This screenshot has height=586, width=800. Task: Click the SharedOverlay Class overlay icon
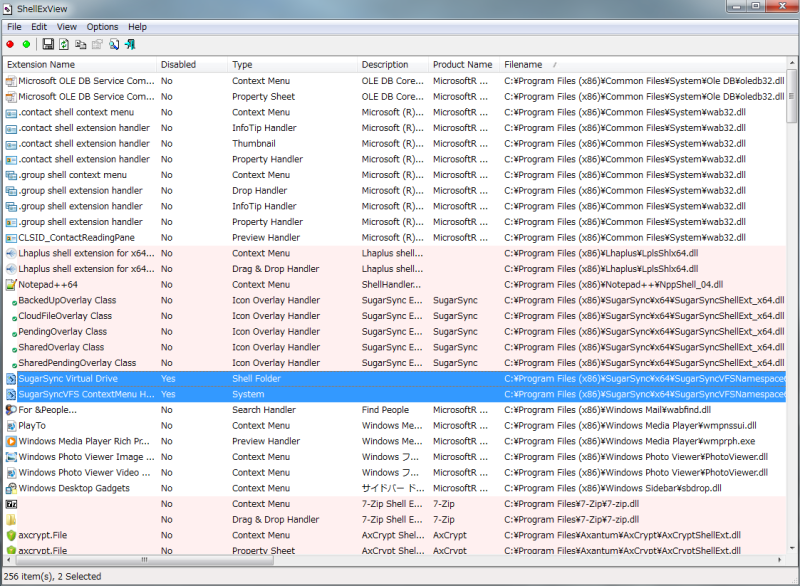coord(14,350)
